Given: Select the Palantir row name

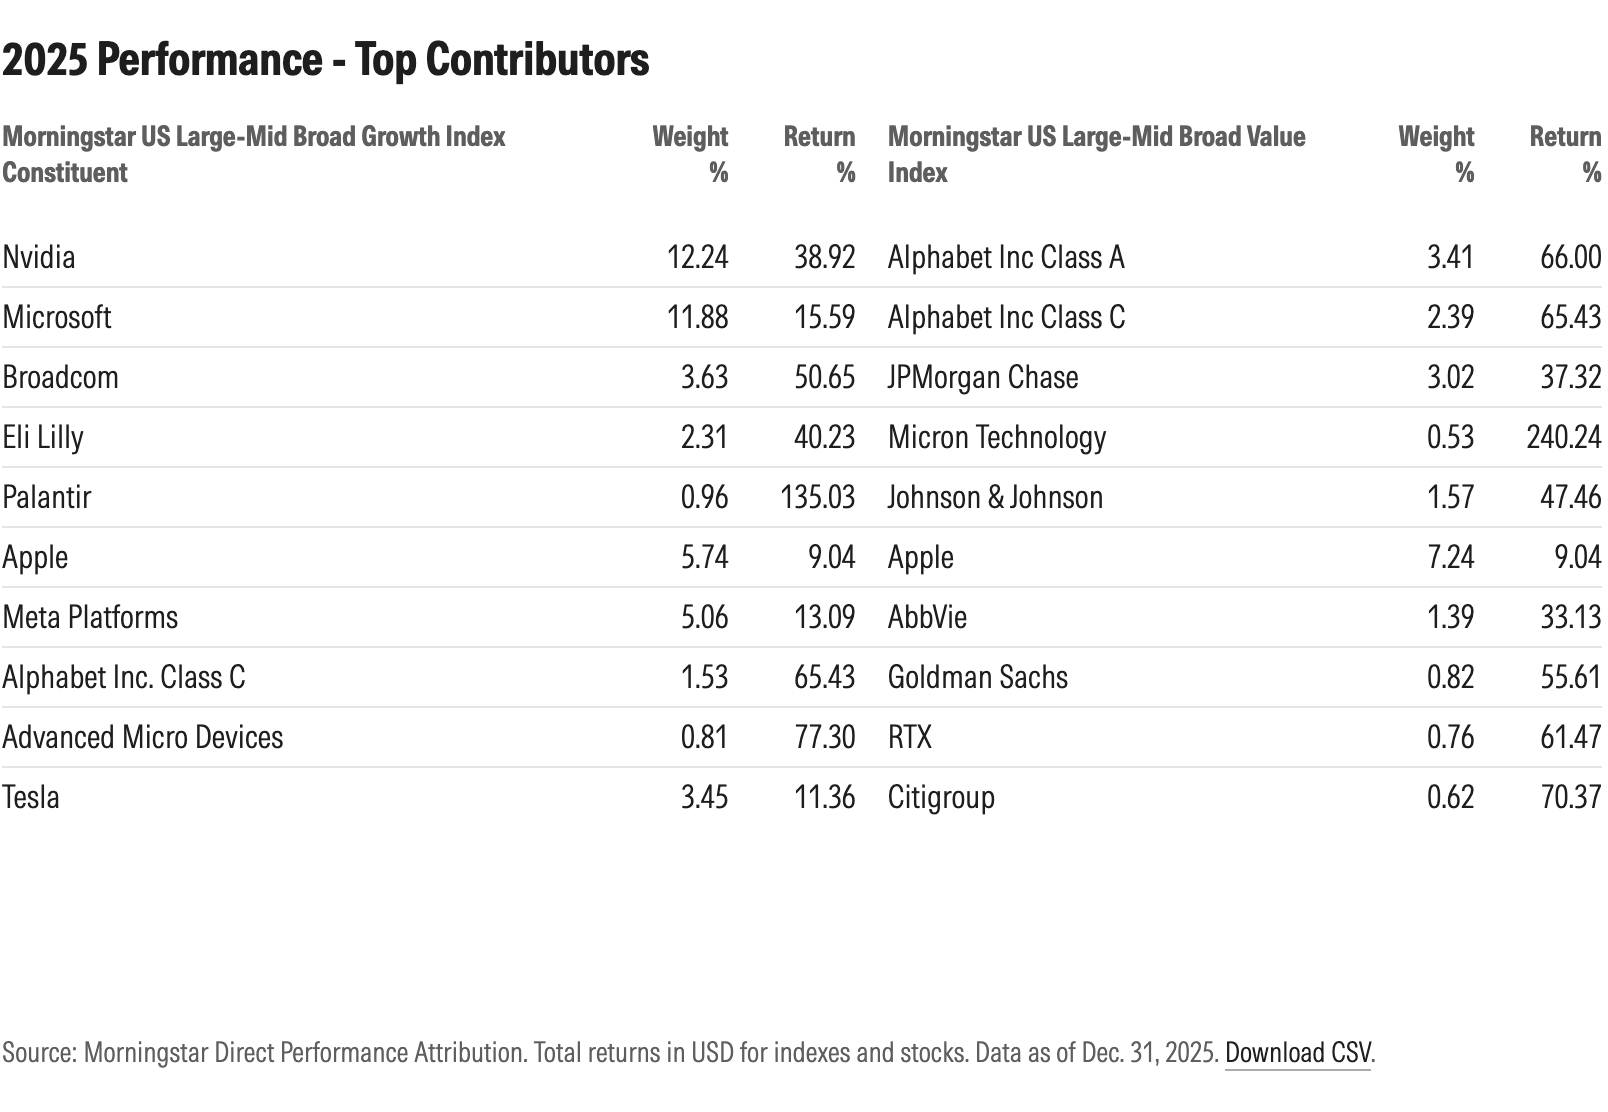Looking at the screenshot, I should 47,497.
